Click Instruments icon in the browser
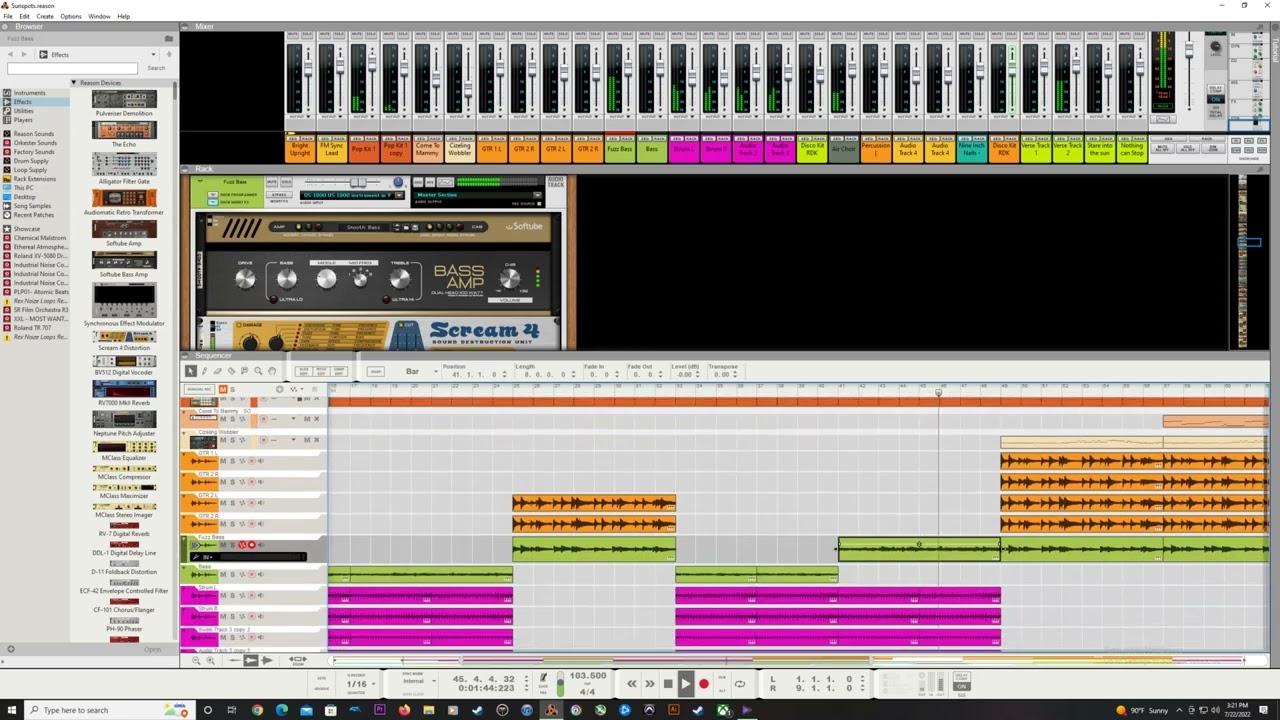Screen dimensions: 1280x720 [7, 93]
